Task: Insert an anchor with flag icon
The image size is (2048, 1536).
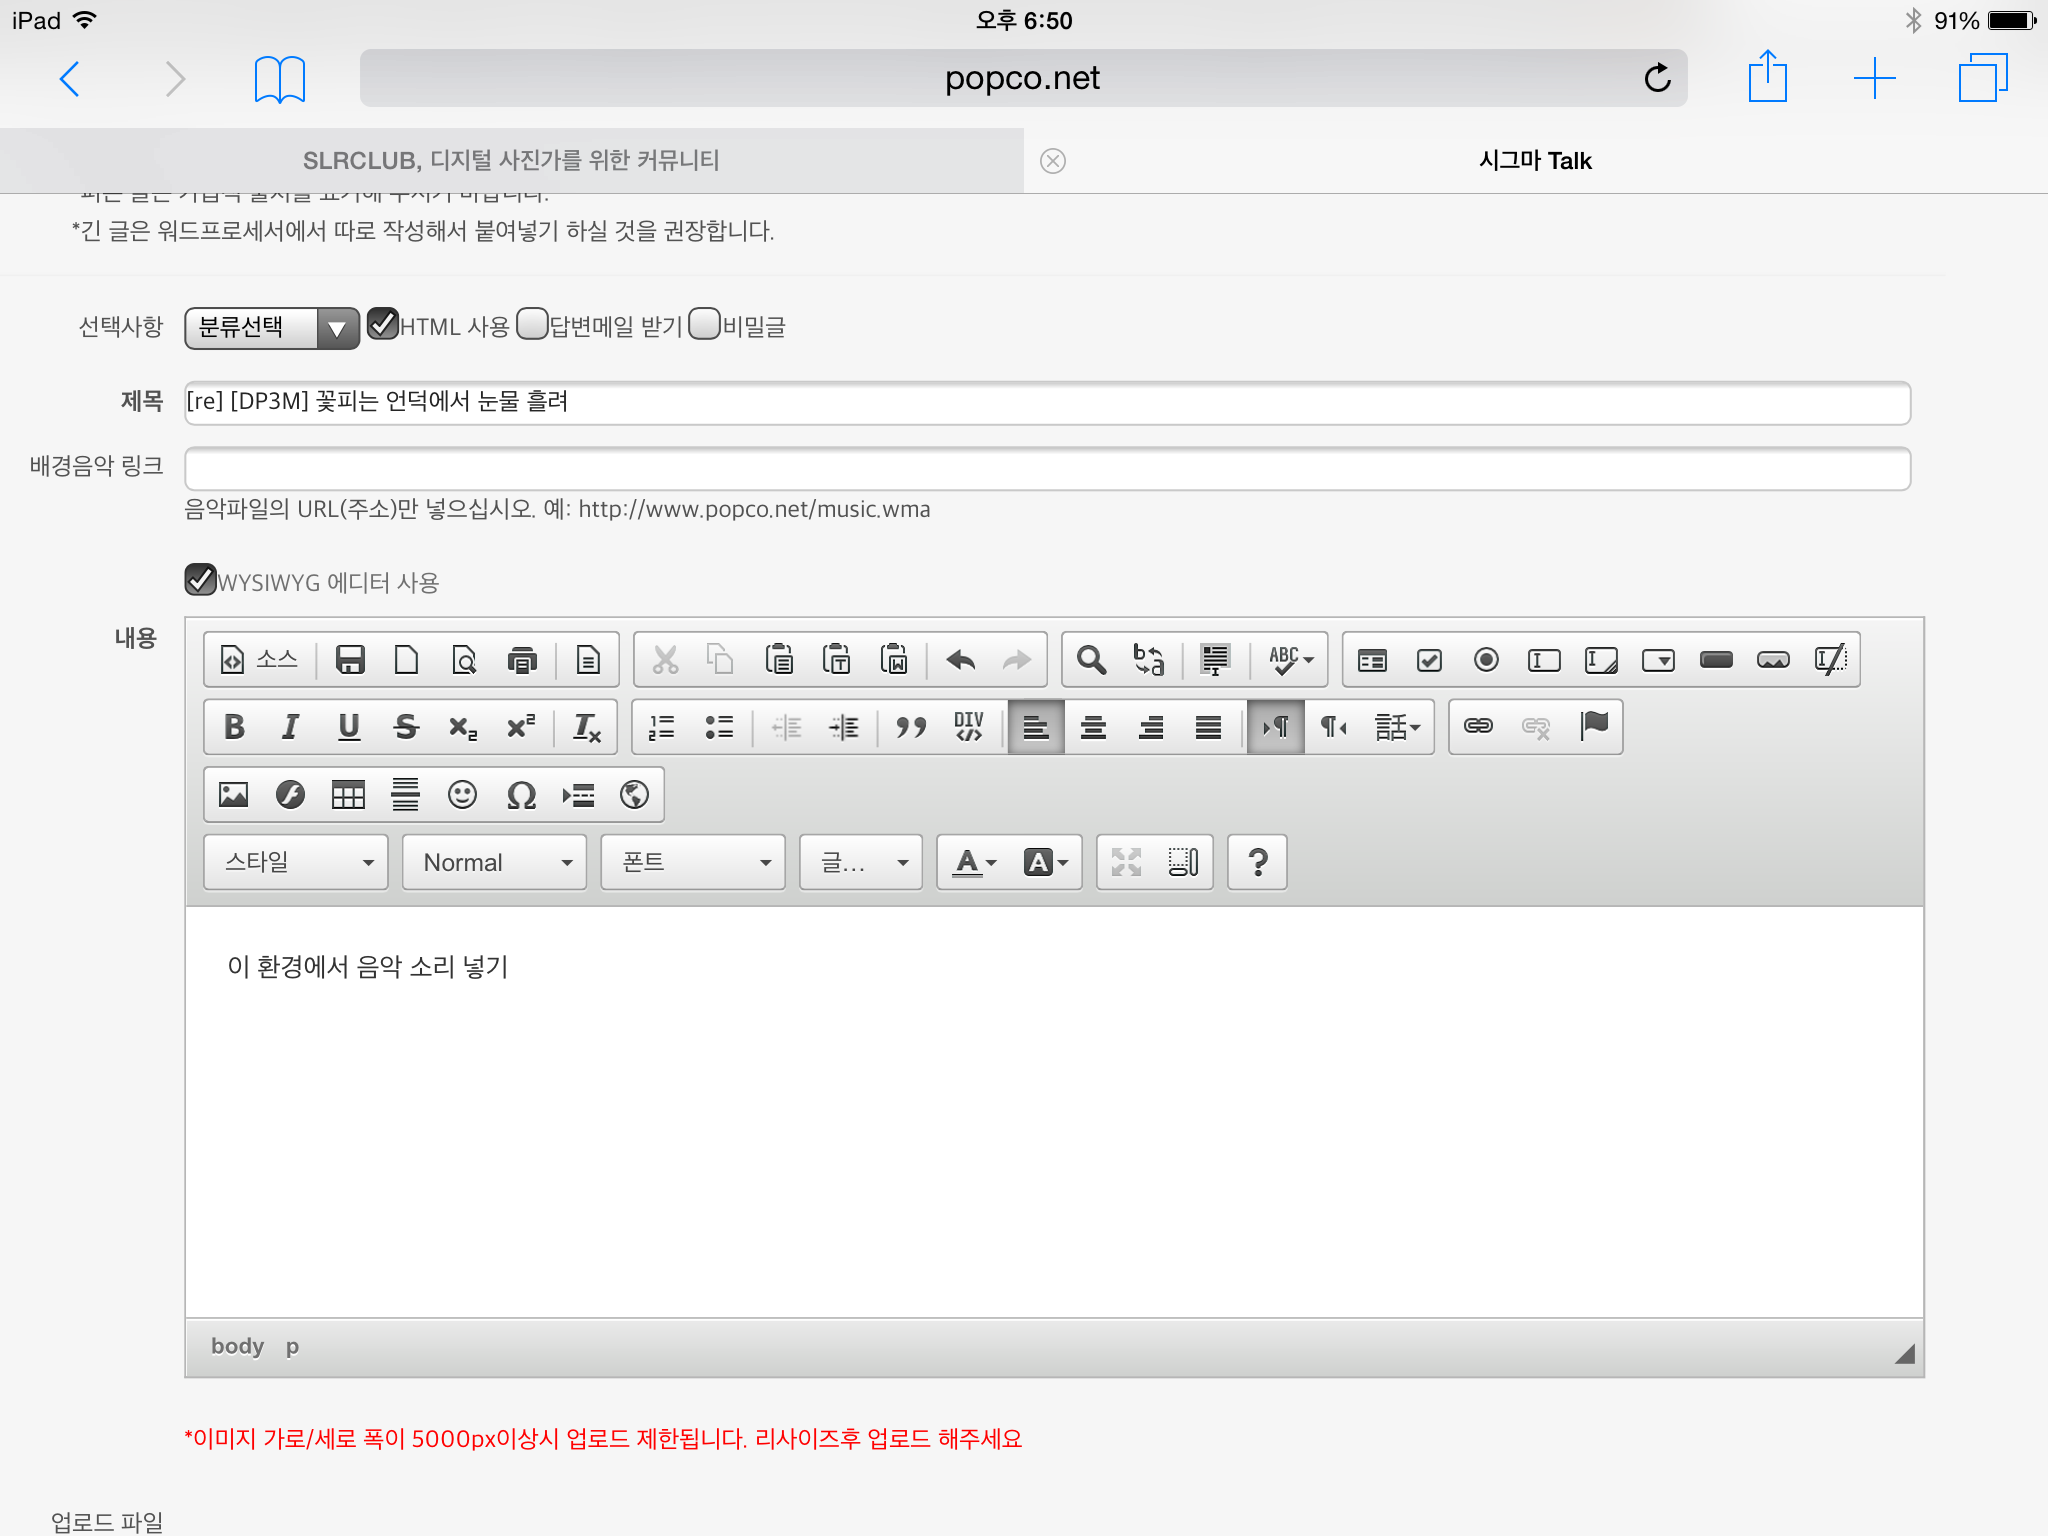Action: click(1594, 727)
